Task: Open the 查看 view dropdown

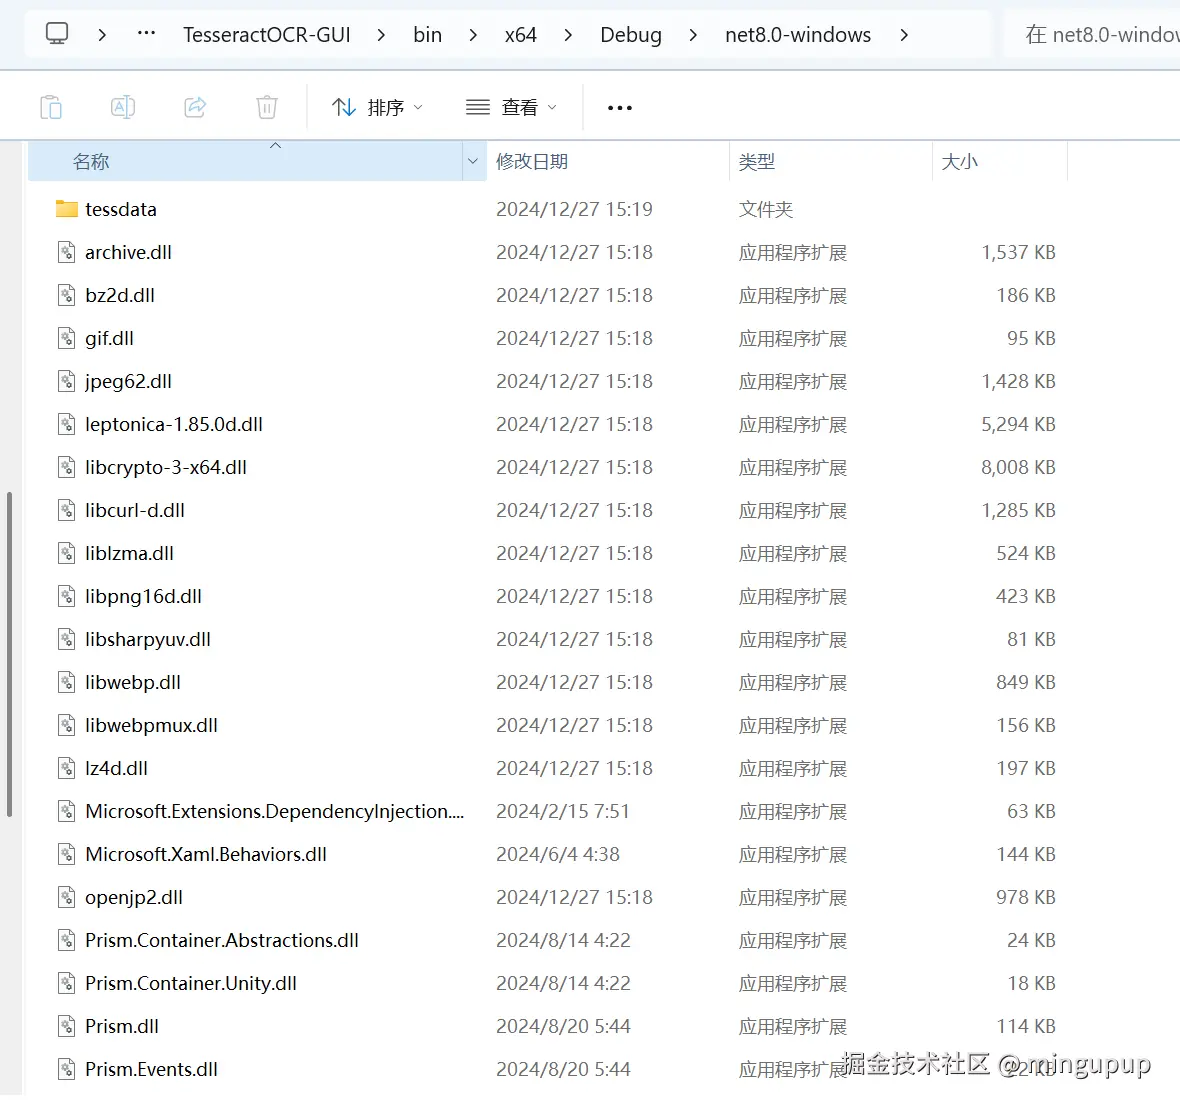Action: [x=511, y=108]
